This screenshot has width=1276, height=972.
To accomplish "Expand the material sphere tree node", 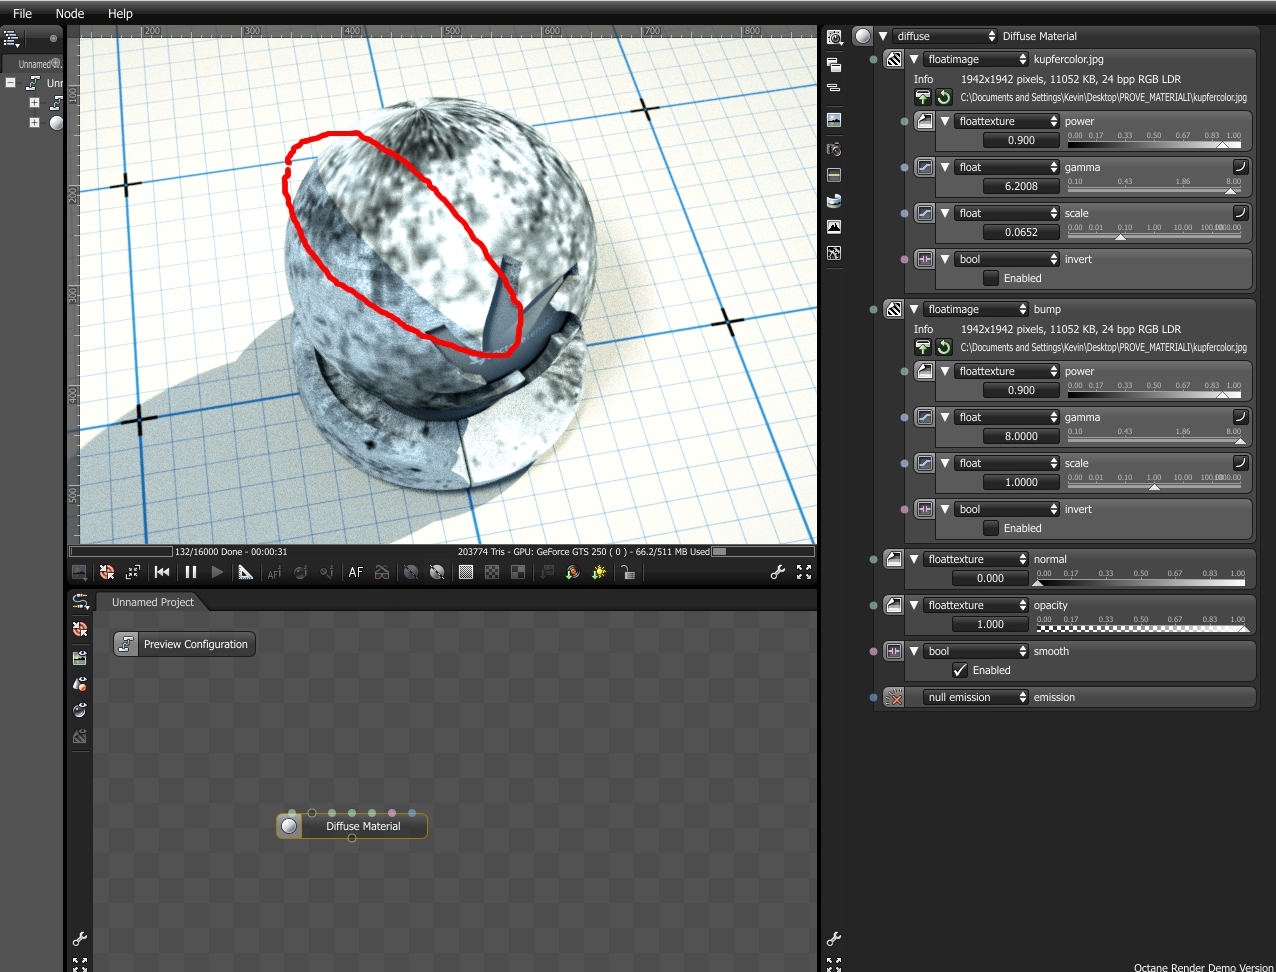I will [x=34, y=123].
